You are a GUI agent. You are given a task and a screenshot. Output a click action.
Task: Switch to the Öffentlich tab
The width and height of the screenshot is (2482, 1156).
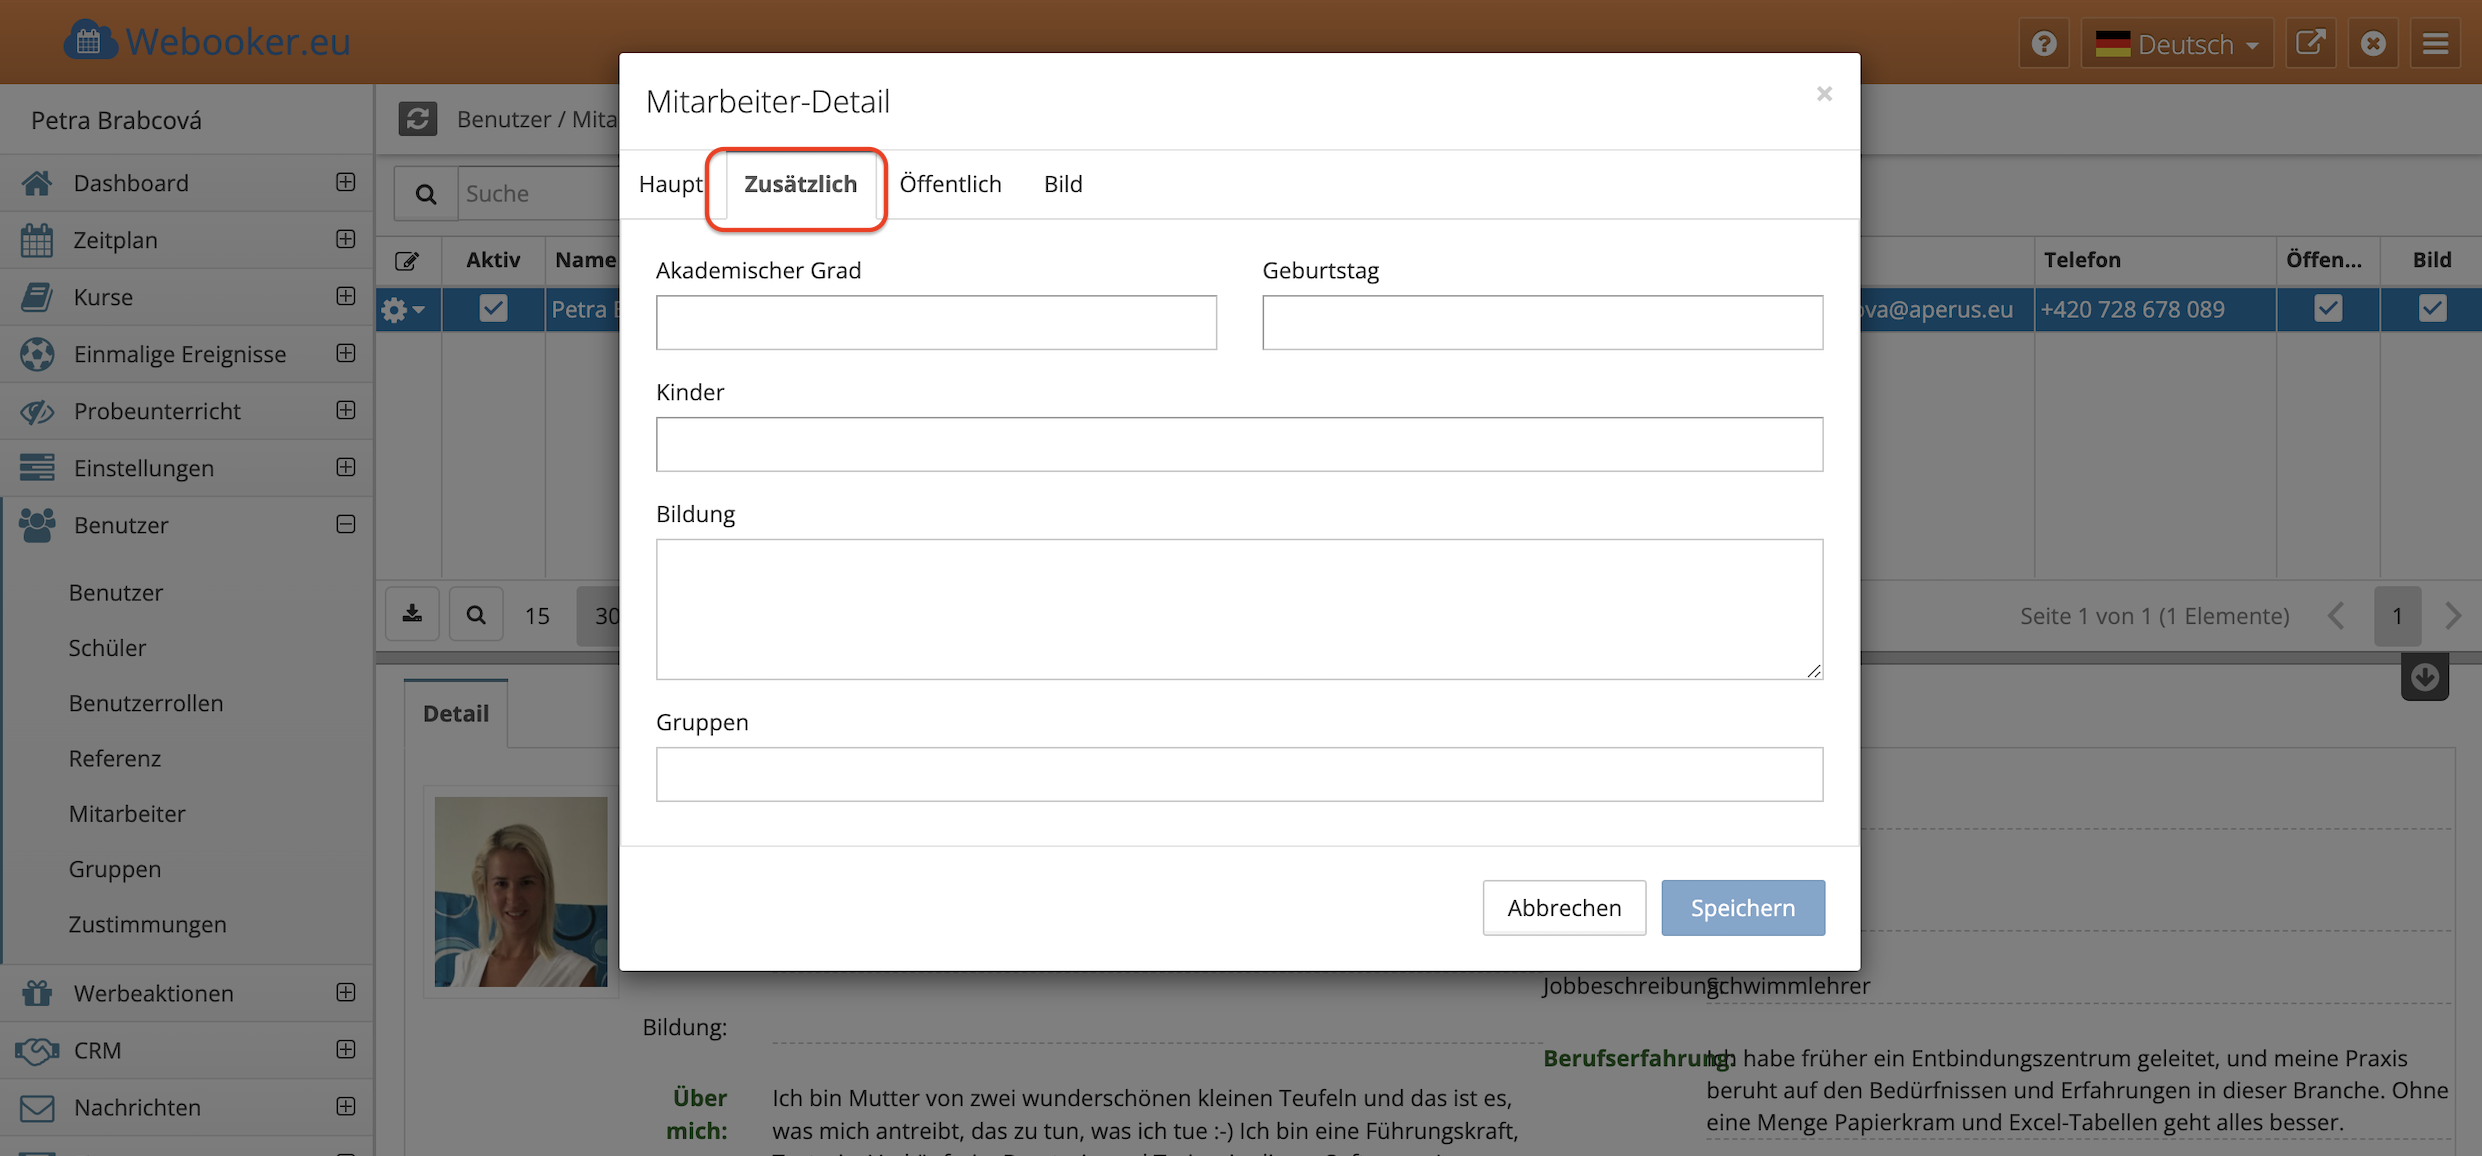pyautogui.click(x=950, y=184)
